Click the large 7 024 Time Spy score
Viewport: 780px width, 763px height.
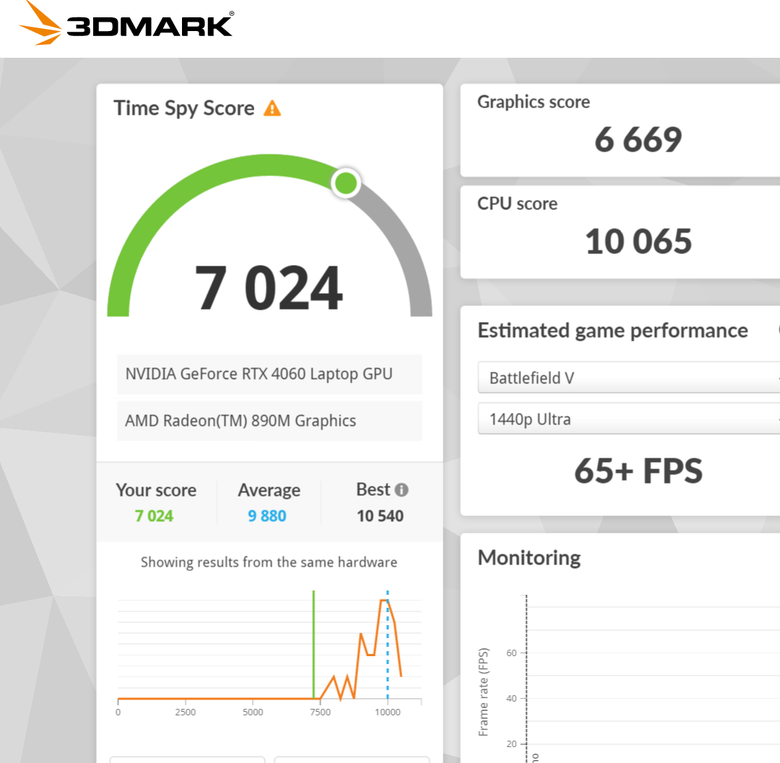tap(269, 287)
